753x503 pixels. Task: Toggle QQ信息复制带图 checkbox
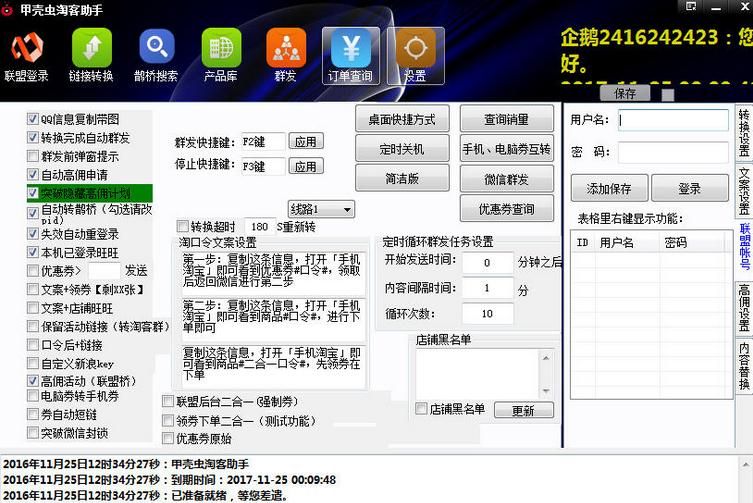pos(33,119)
